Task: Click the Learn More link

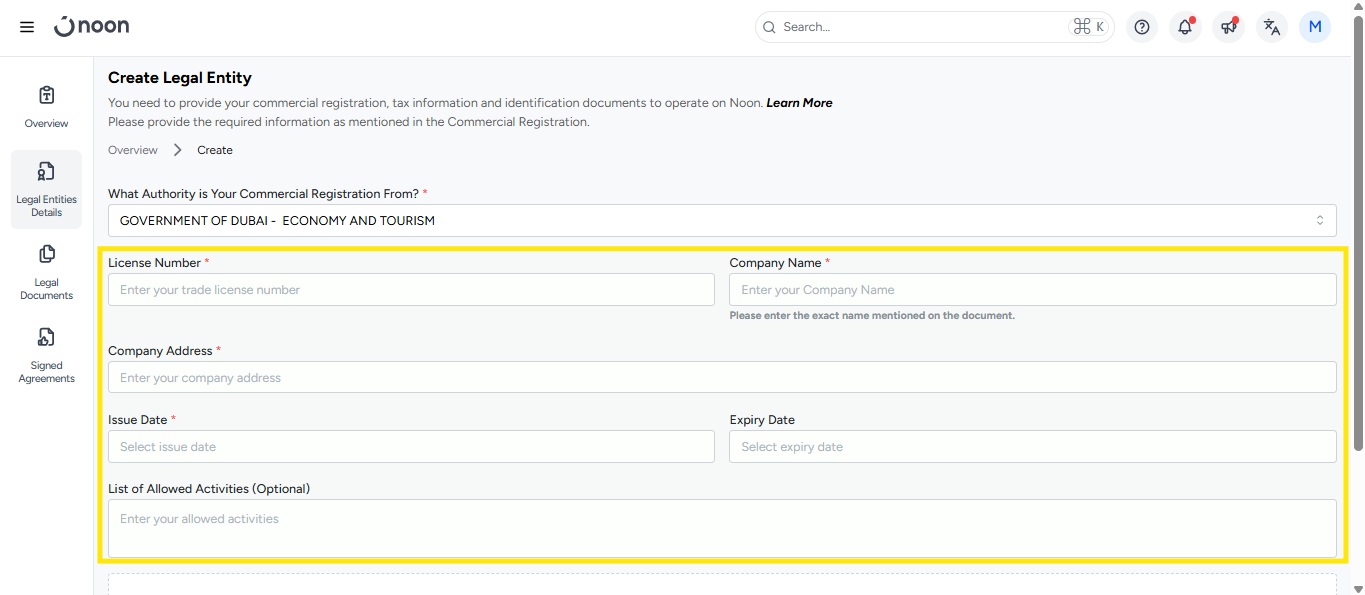Action: pos(799,103)
